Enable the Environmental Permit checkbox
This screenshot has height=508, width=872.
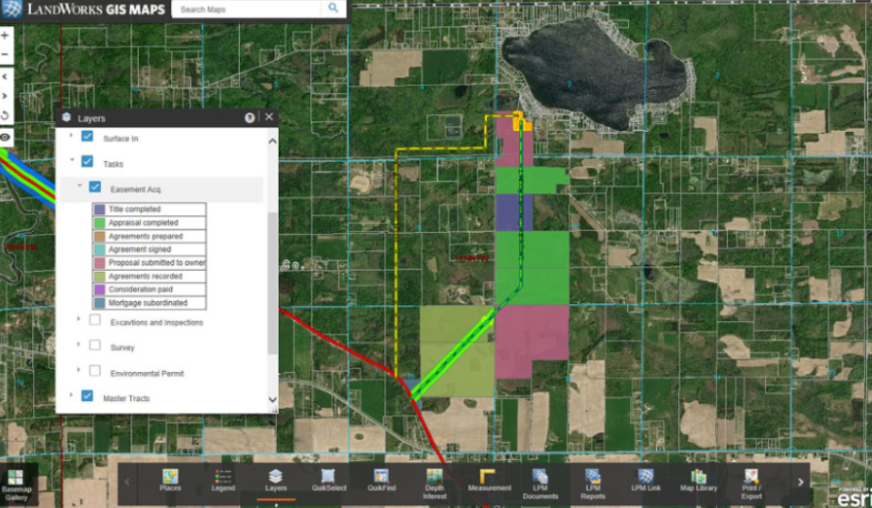(x=95, y=371)
